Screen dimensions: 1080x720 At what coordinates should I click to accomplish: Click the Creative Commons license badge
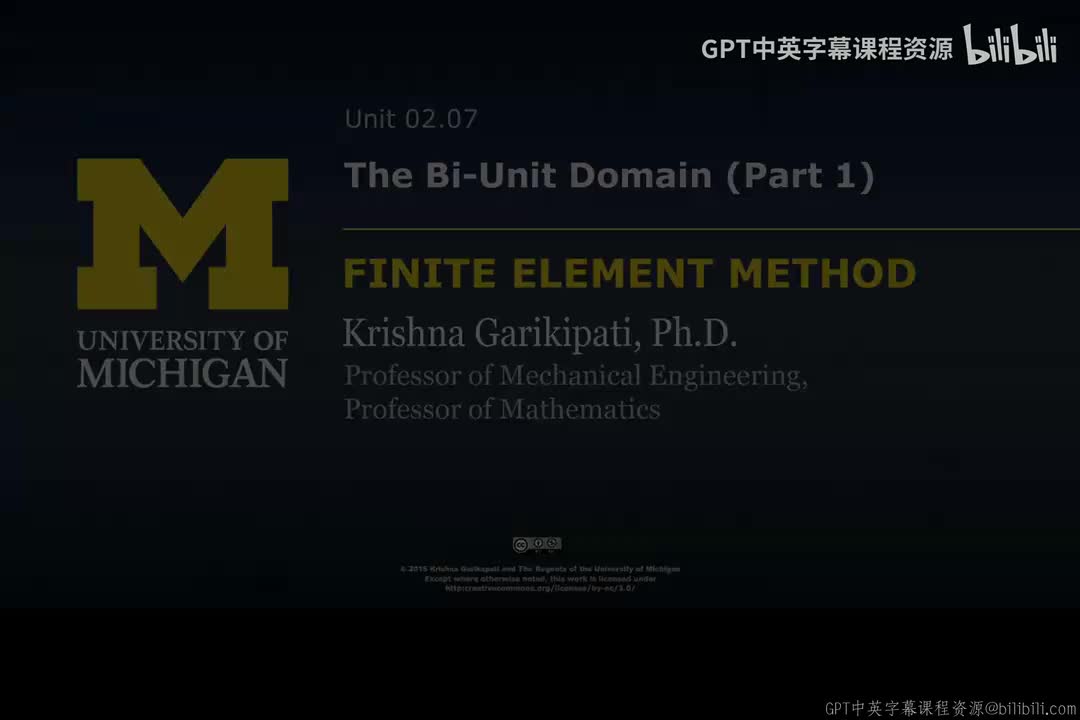click(x=537, y=544)
